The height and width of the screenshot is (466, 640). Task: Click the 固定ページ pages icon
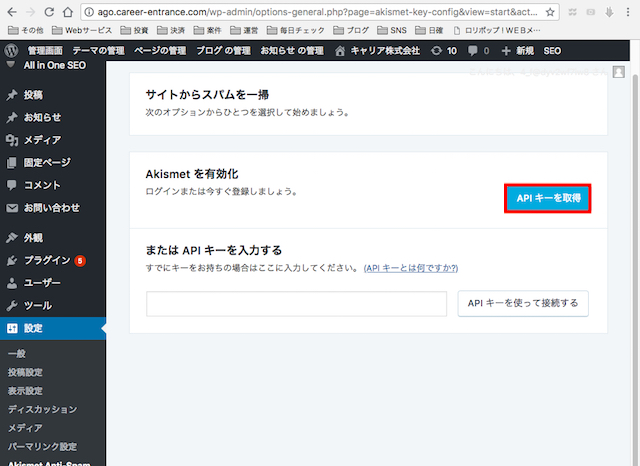click(x=12, y=162)
